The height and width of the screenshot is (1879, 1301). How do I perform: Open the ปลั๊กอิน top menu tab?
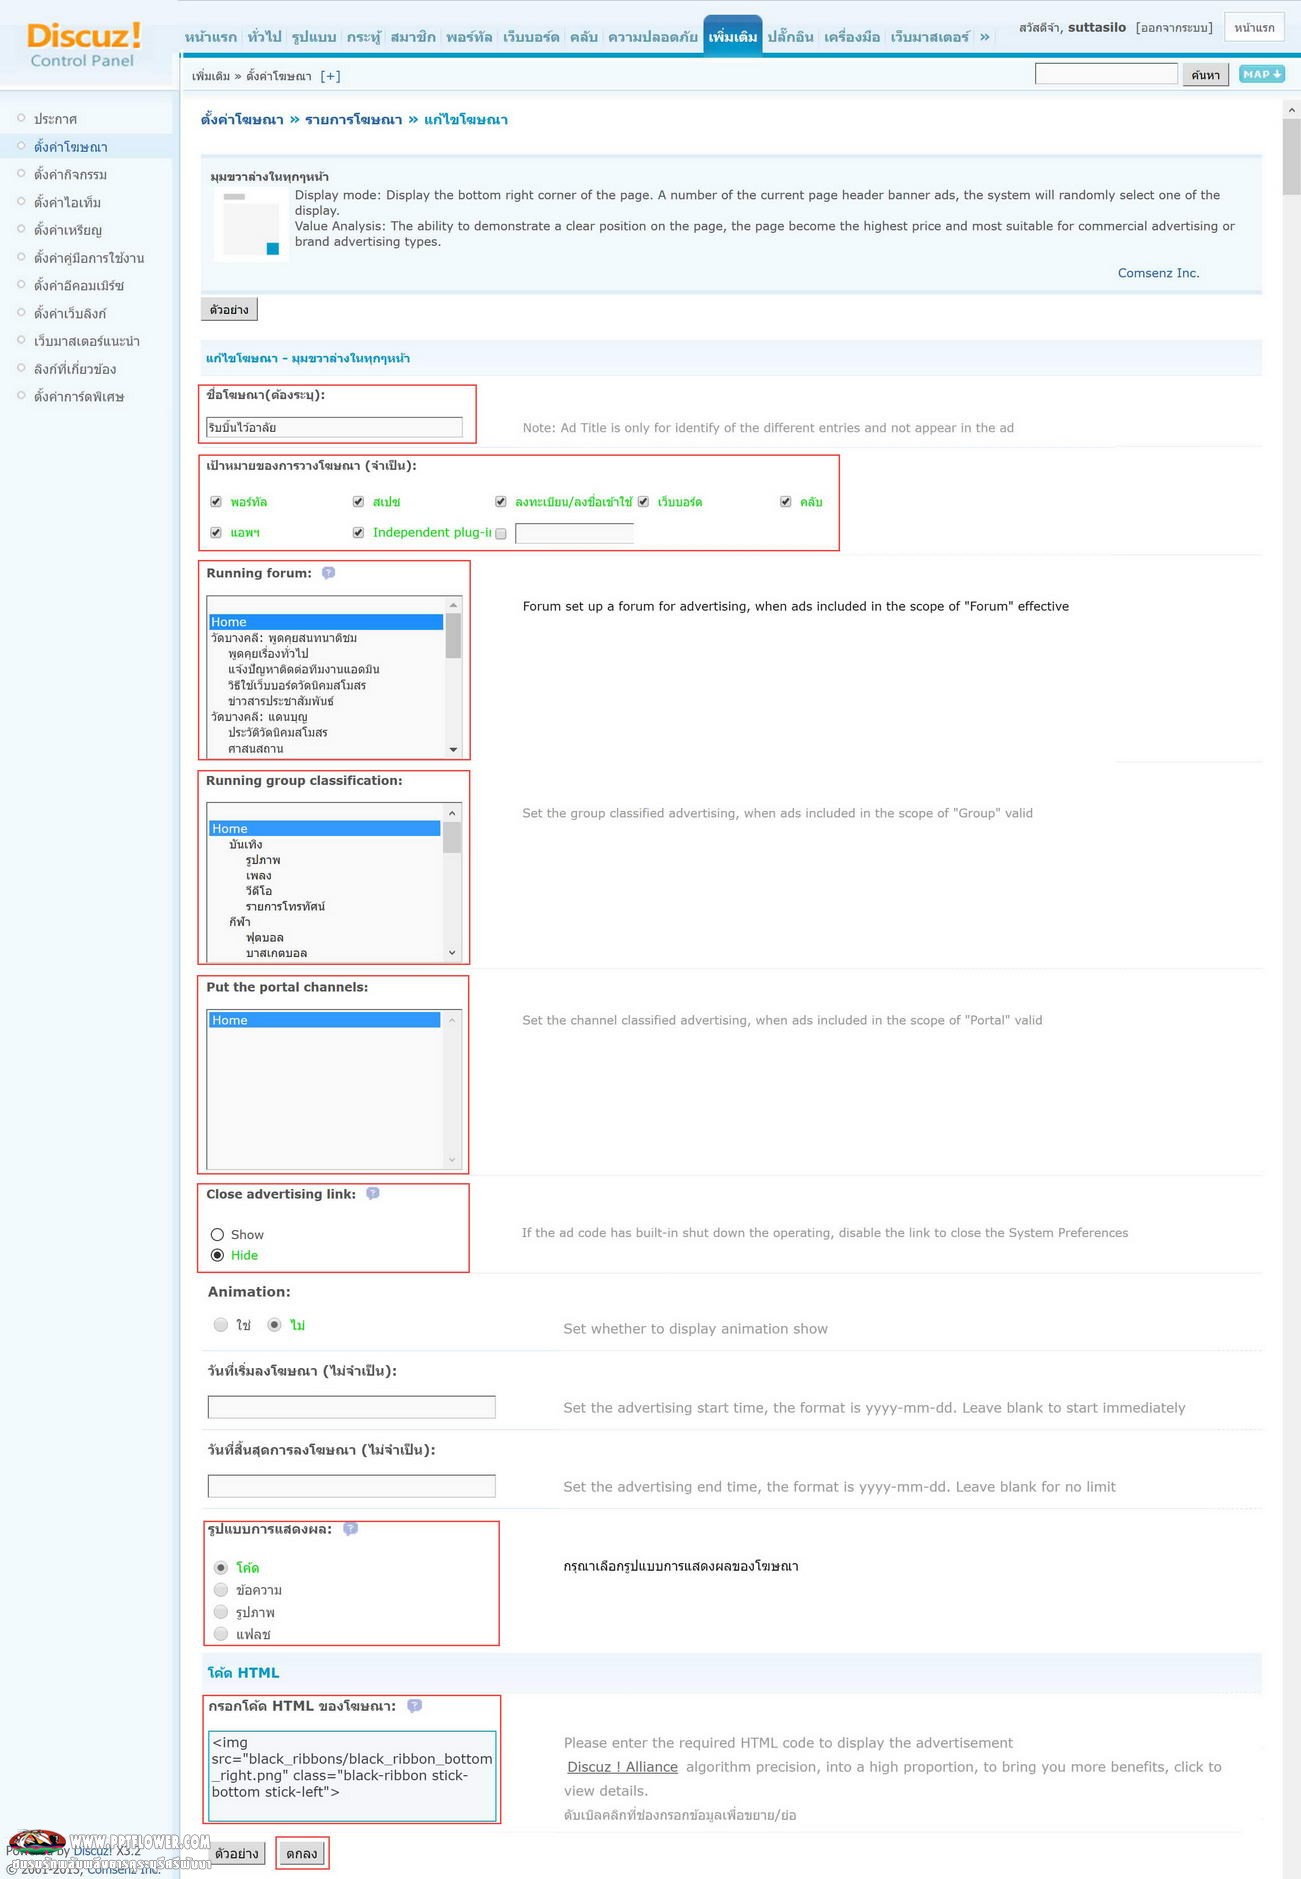pyautogui.click(x=790, y=37)
